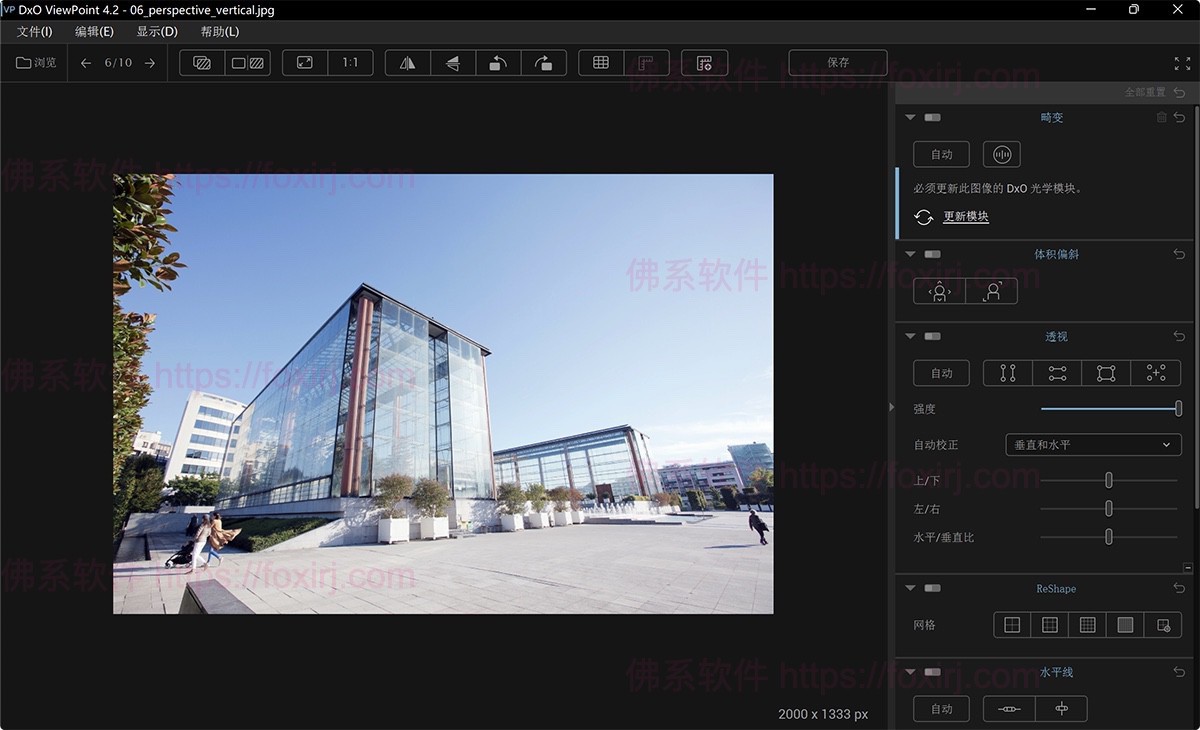Toggle the grid overlay in the toolbar
The width and height of the screenshot is (1200, 730).
pos(601,62)
